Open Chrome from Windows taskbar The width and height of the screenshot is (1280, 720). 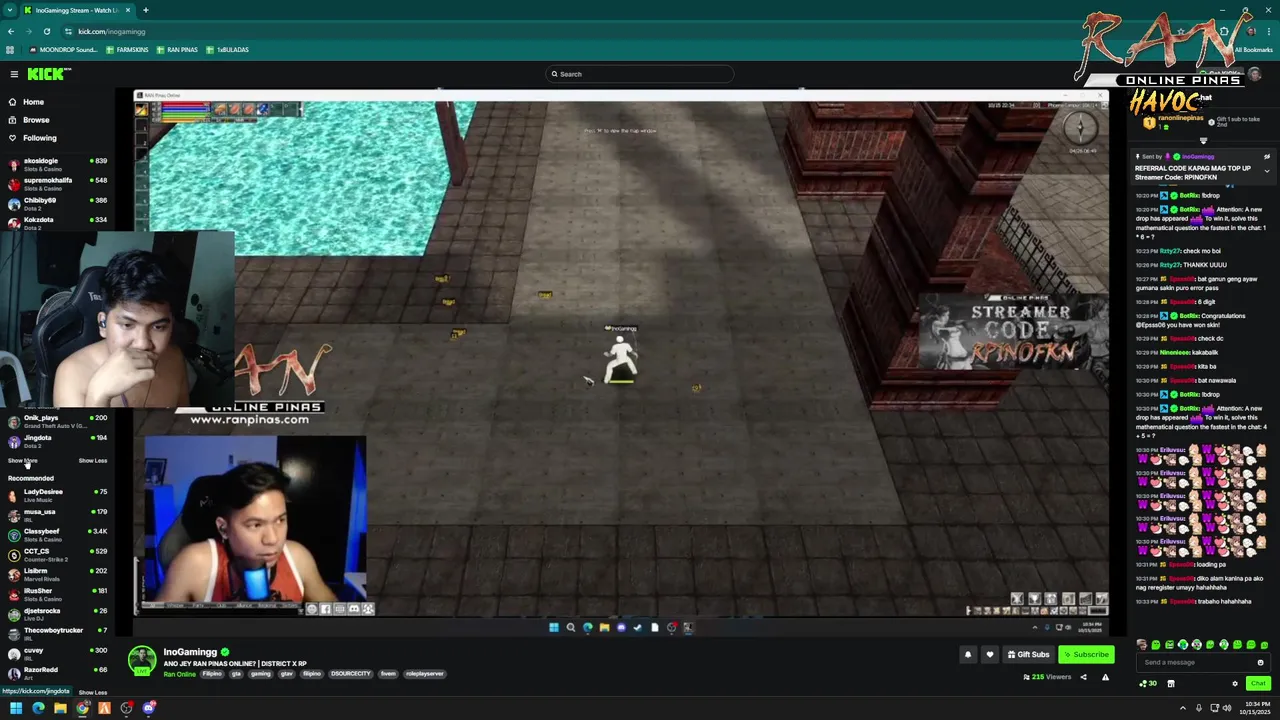click(82, 708)
